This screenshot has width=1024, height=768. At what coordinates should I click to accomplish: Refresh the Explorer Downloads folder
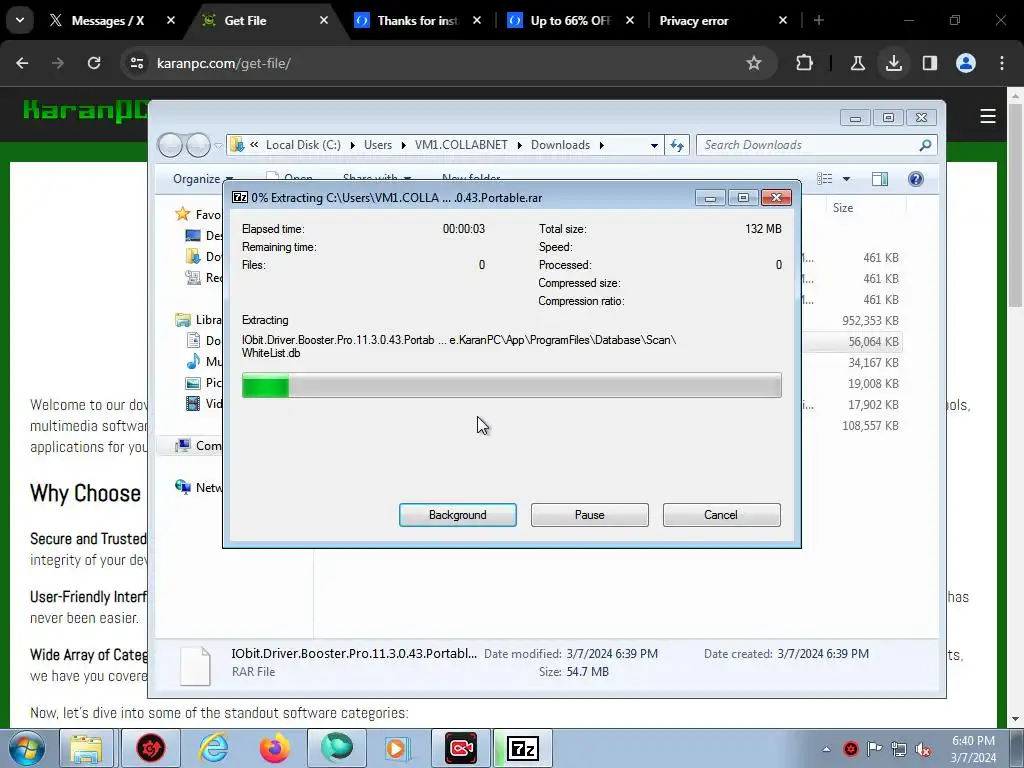pos(677,145)
